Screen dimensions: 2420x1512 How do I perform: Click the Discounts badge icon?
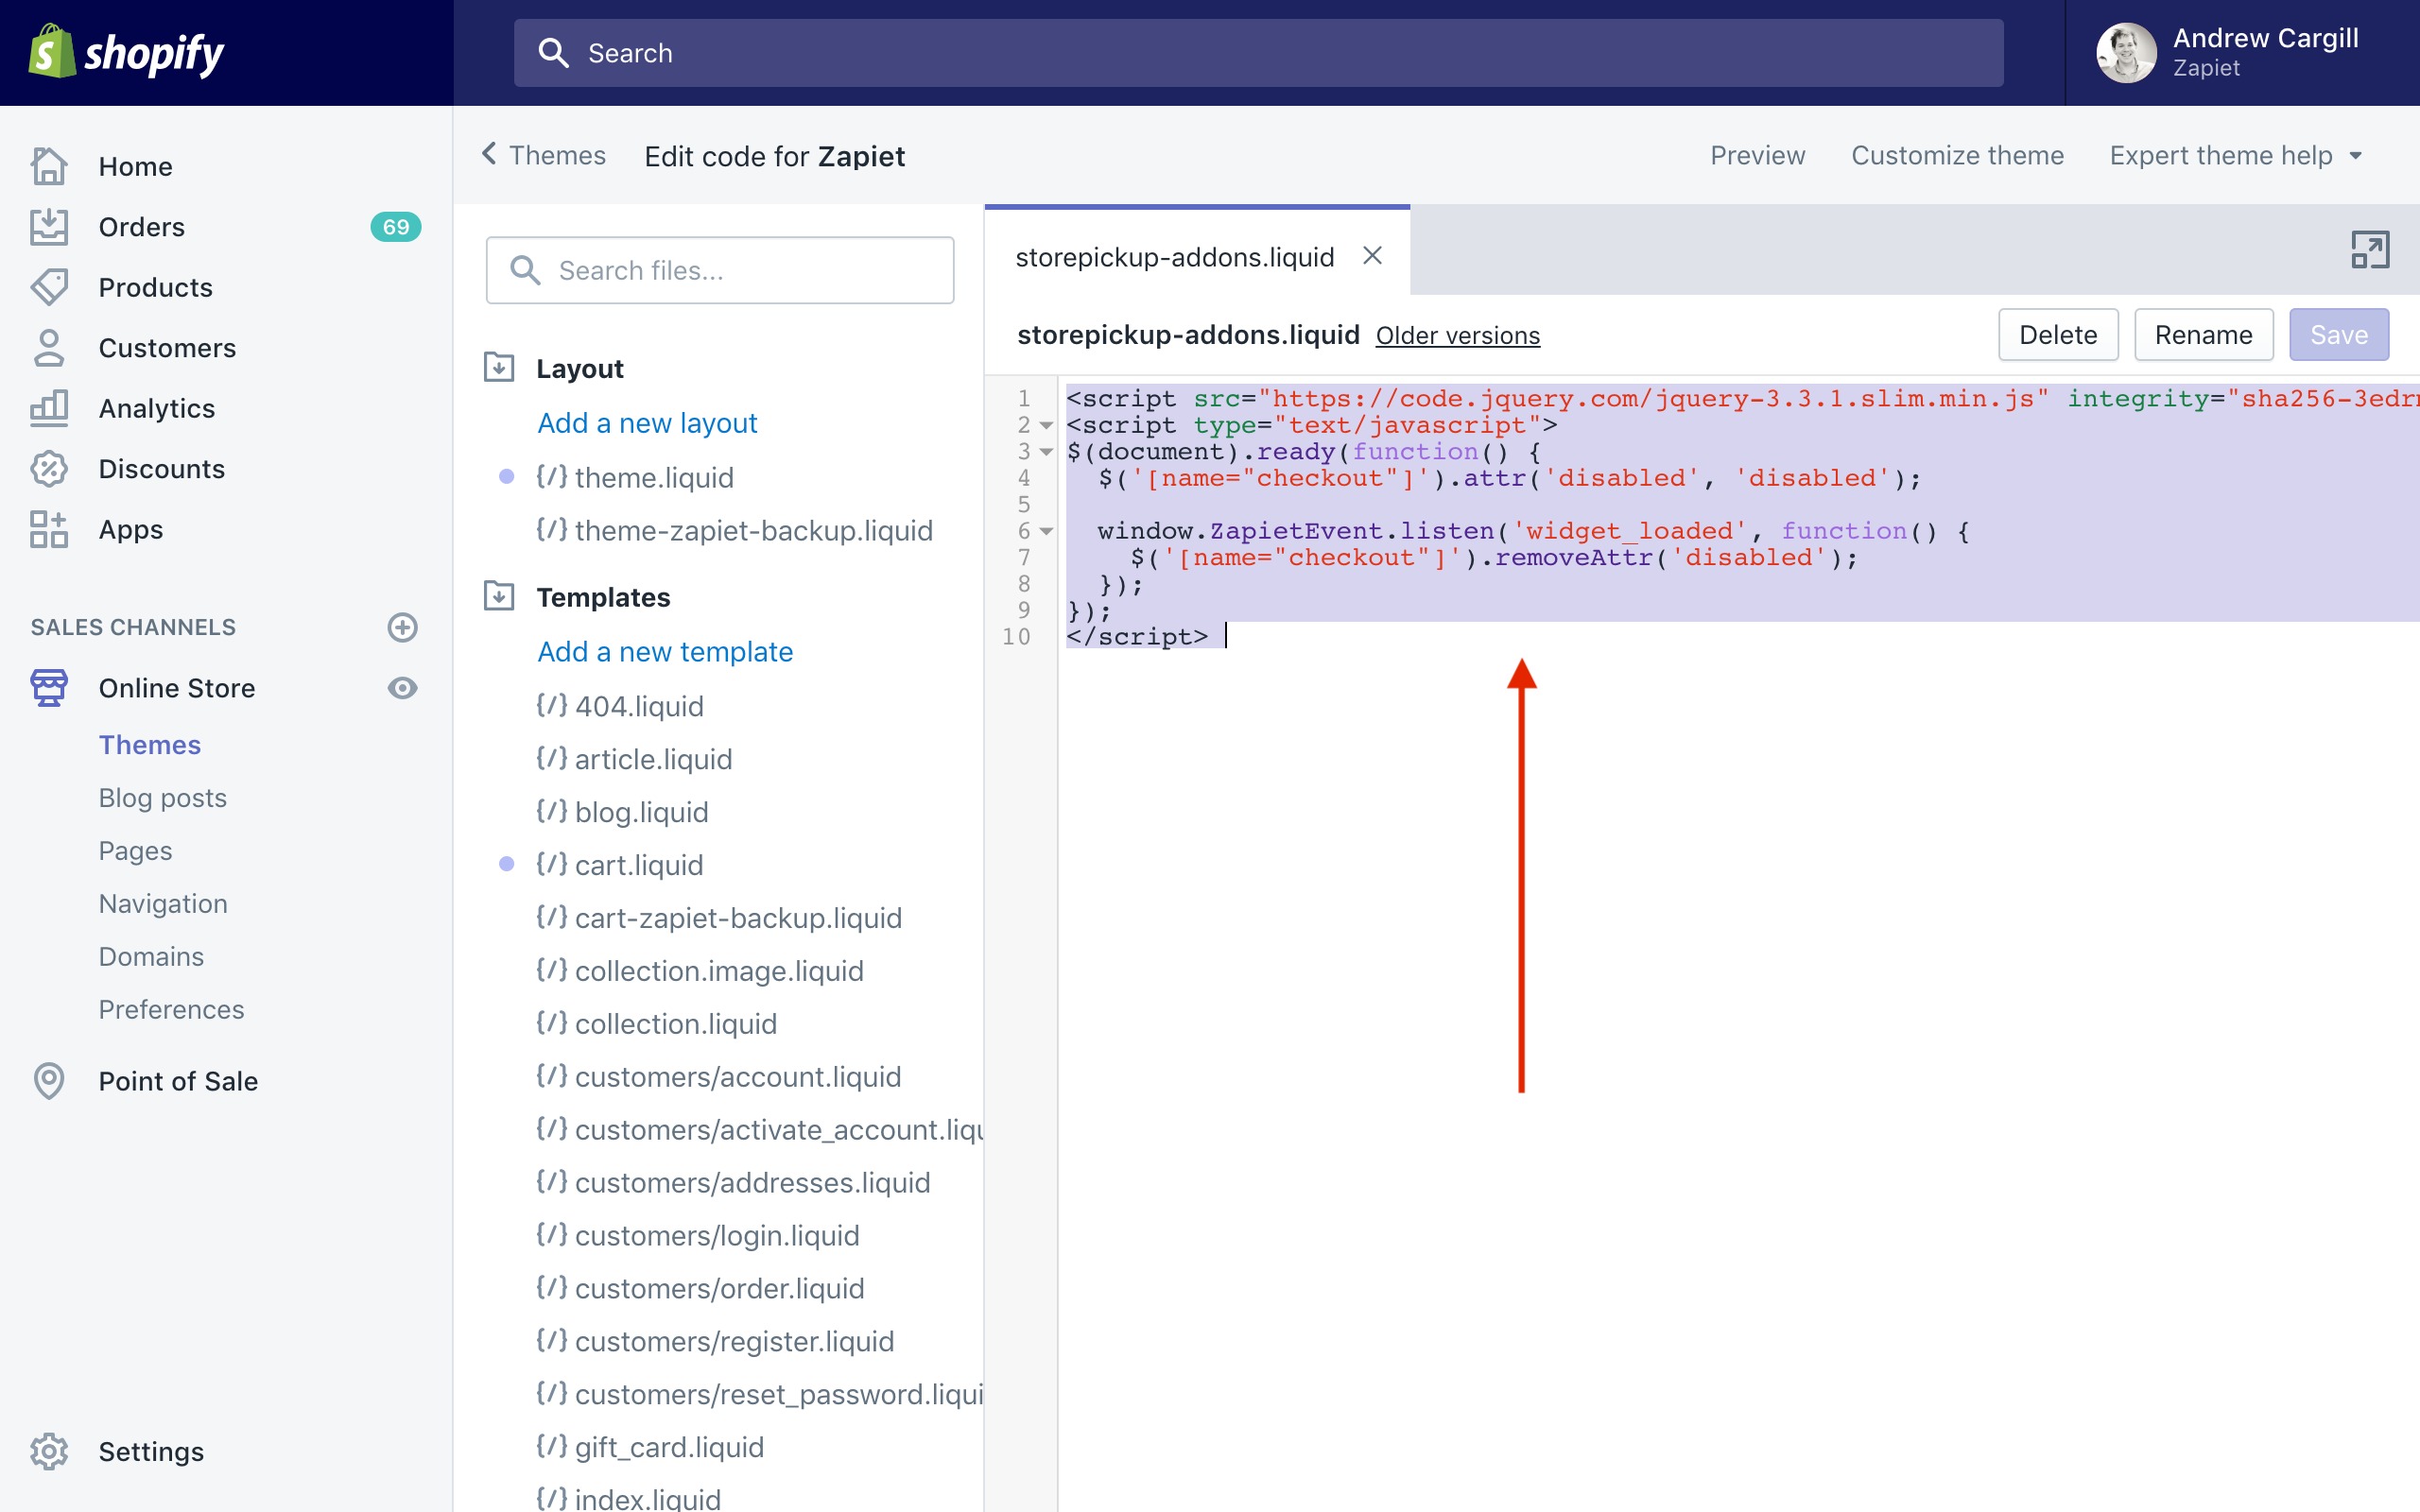[x=49, y=469]
